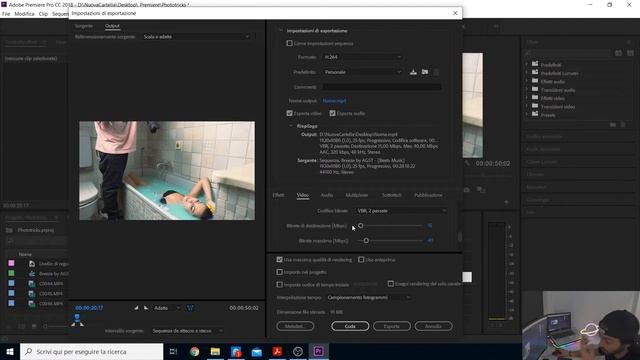The height and width of the screenshot is (360, 640).
Task: Open File Explorer from the taskbar
Action: pyautogui.click(x=215, y=351)
